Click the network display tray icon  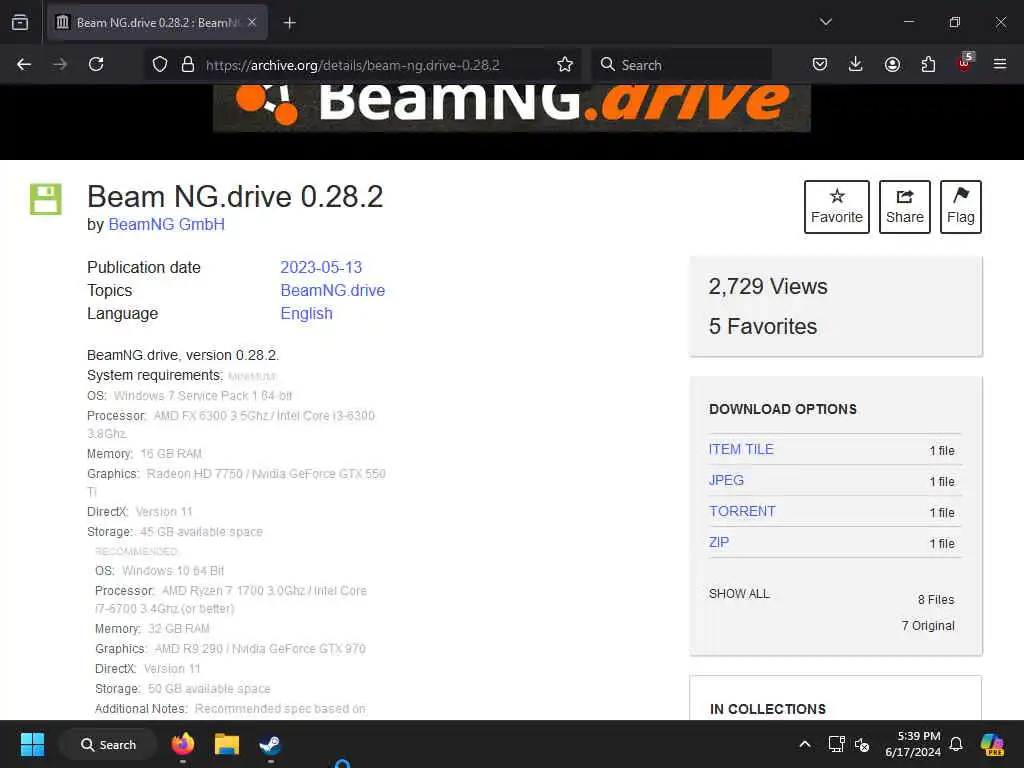[837, 744]
